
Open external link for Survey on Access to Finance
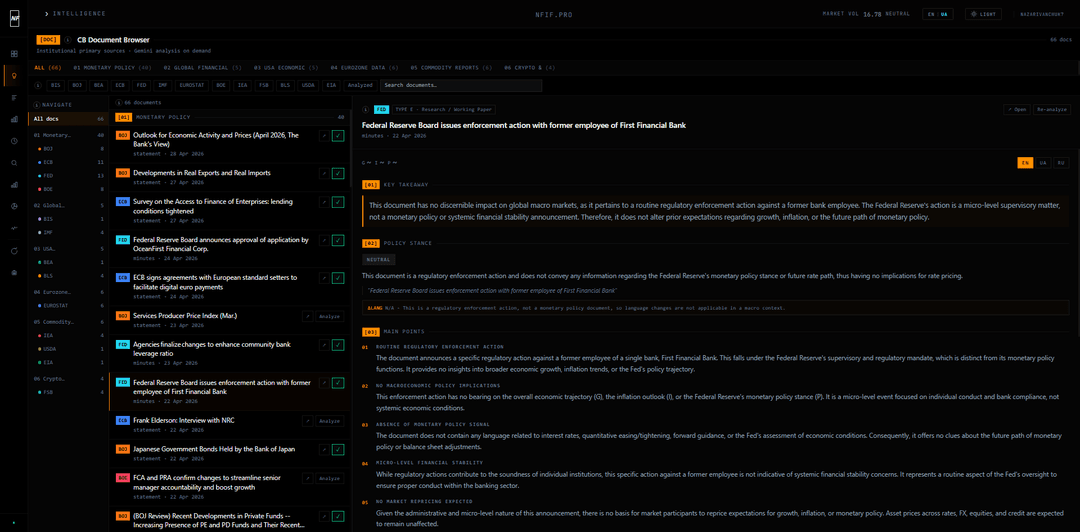tap(324, 202)
